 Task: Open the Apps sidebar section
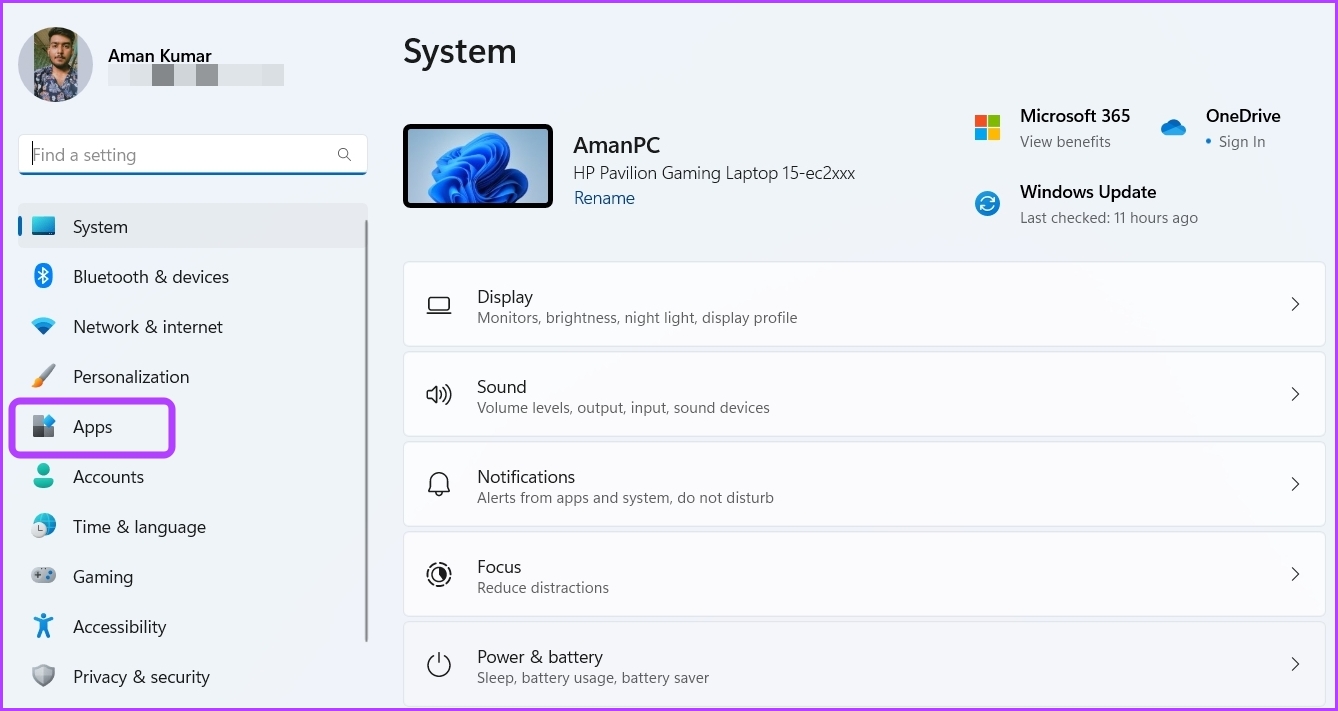click(x=92, y=427)
